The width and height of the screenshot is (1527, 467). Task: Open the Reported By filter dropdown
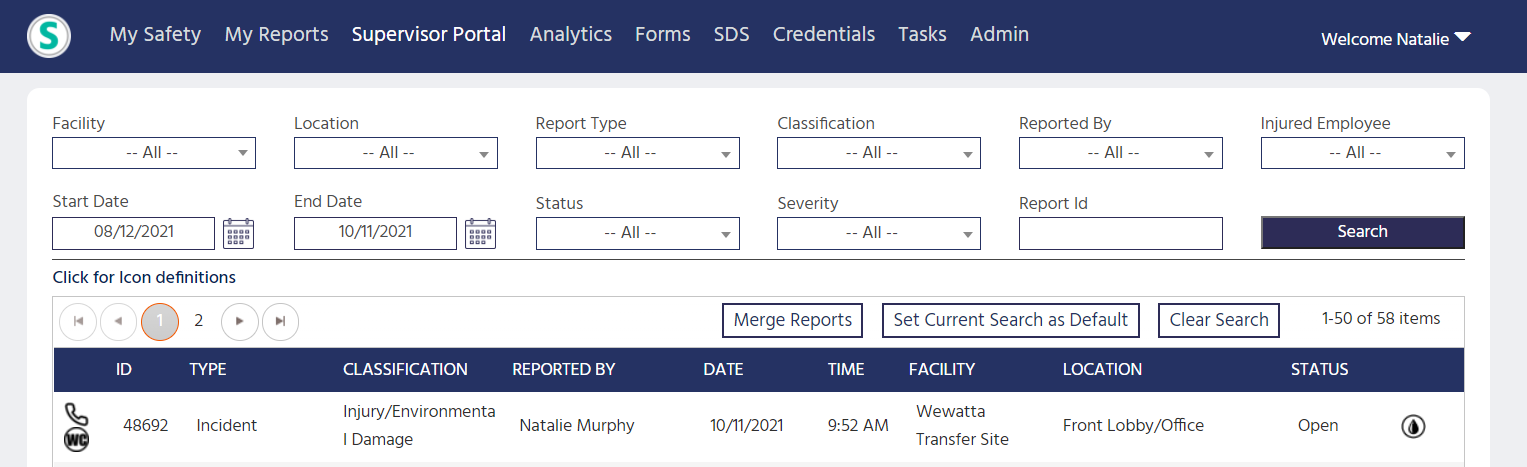[1121, 153]
